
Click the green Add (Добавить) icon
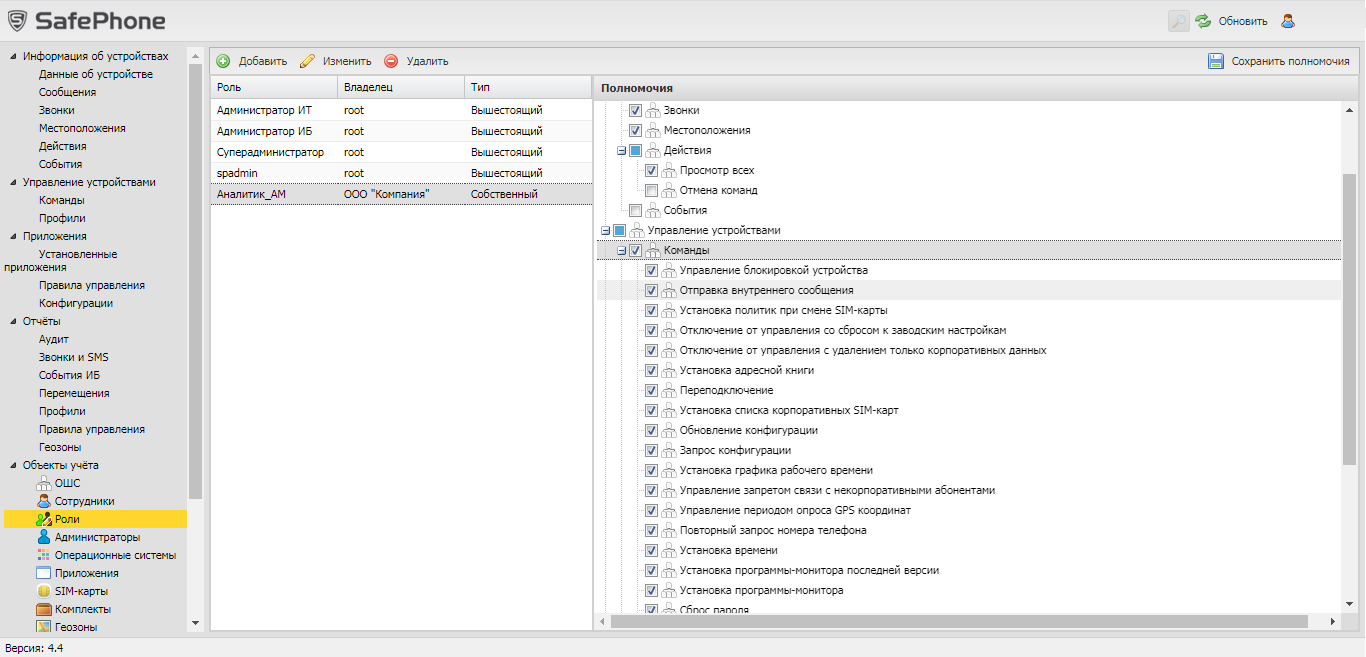click(x=223, y=61)
